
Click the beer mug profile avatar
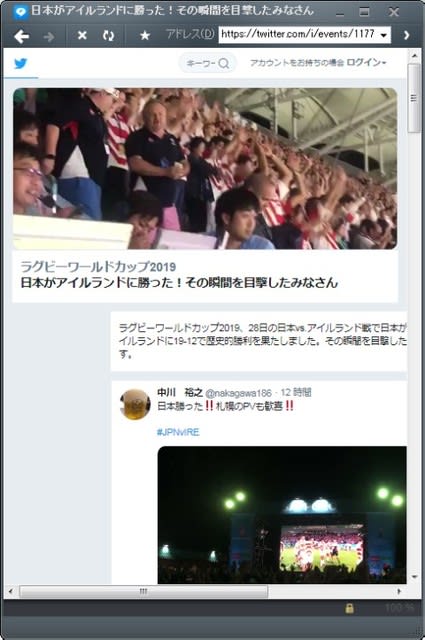pyautogui.click(x=135, y=404)
